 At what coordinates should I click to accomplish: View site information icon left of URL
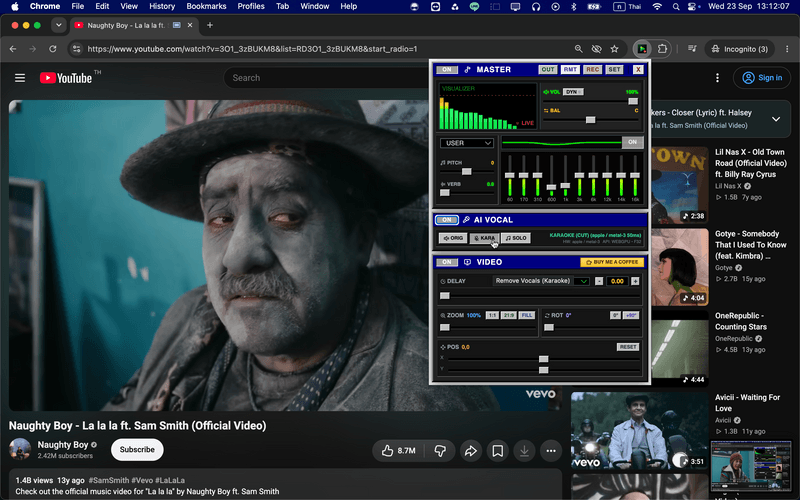77,49
